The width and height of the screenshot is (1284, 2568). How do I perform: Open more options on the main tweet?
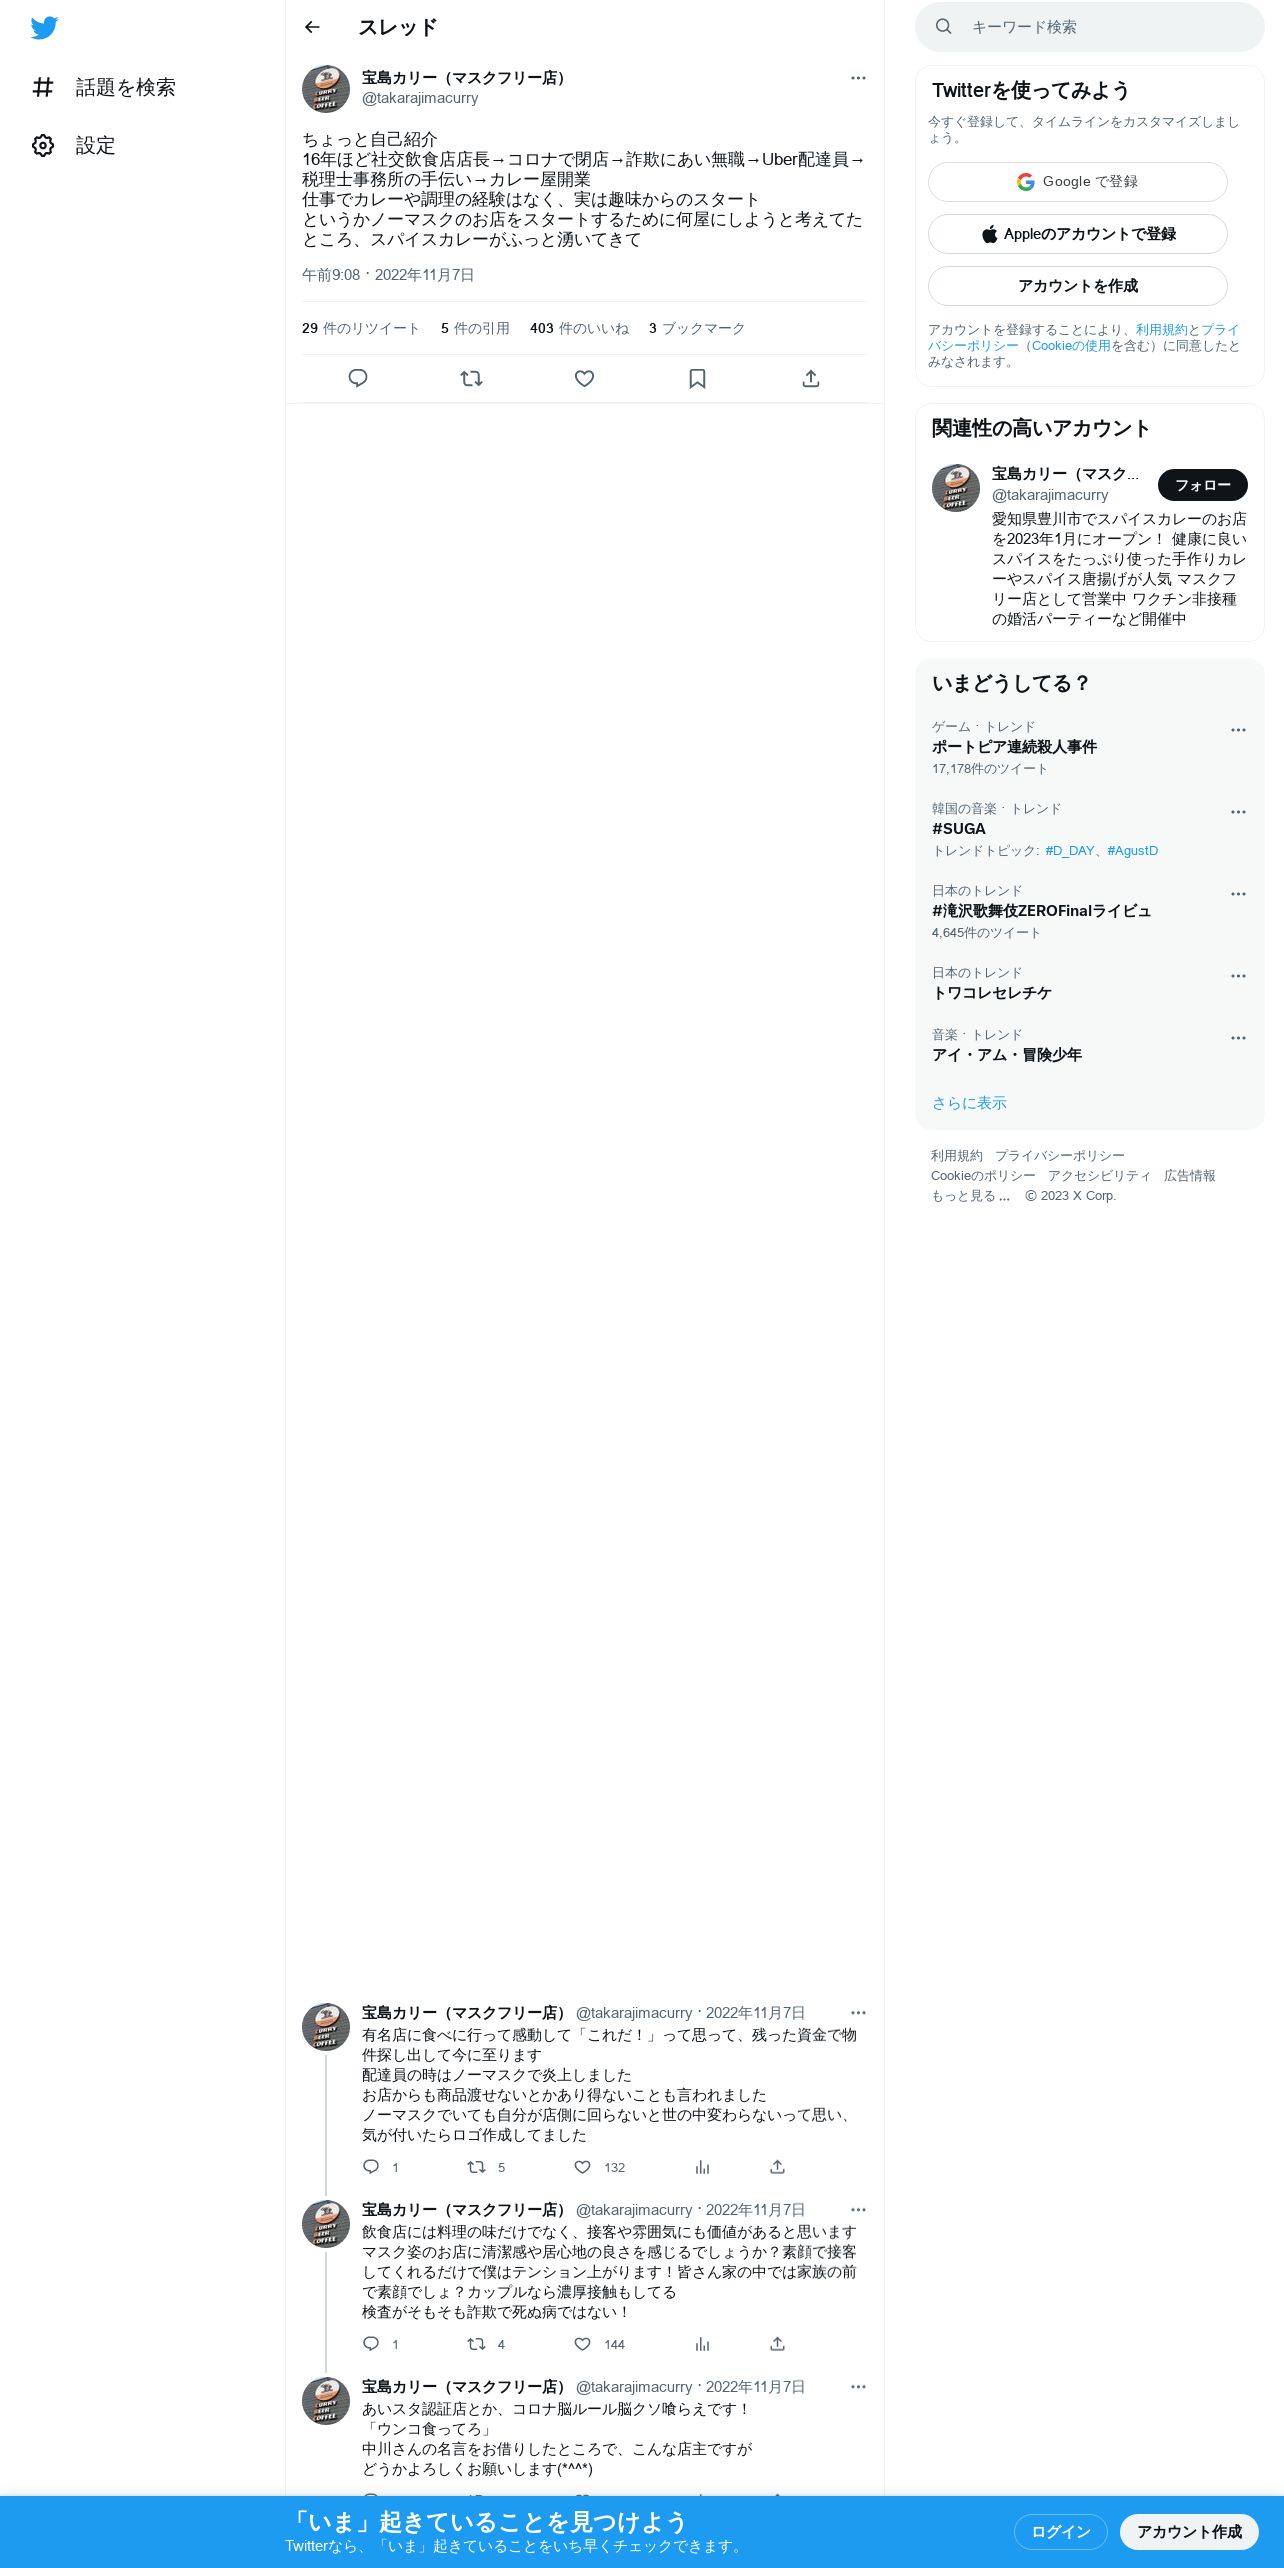click(x=858, y=78)
